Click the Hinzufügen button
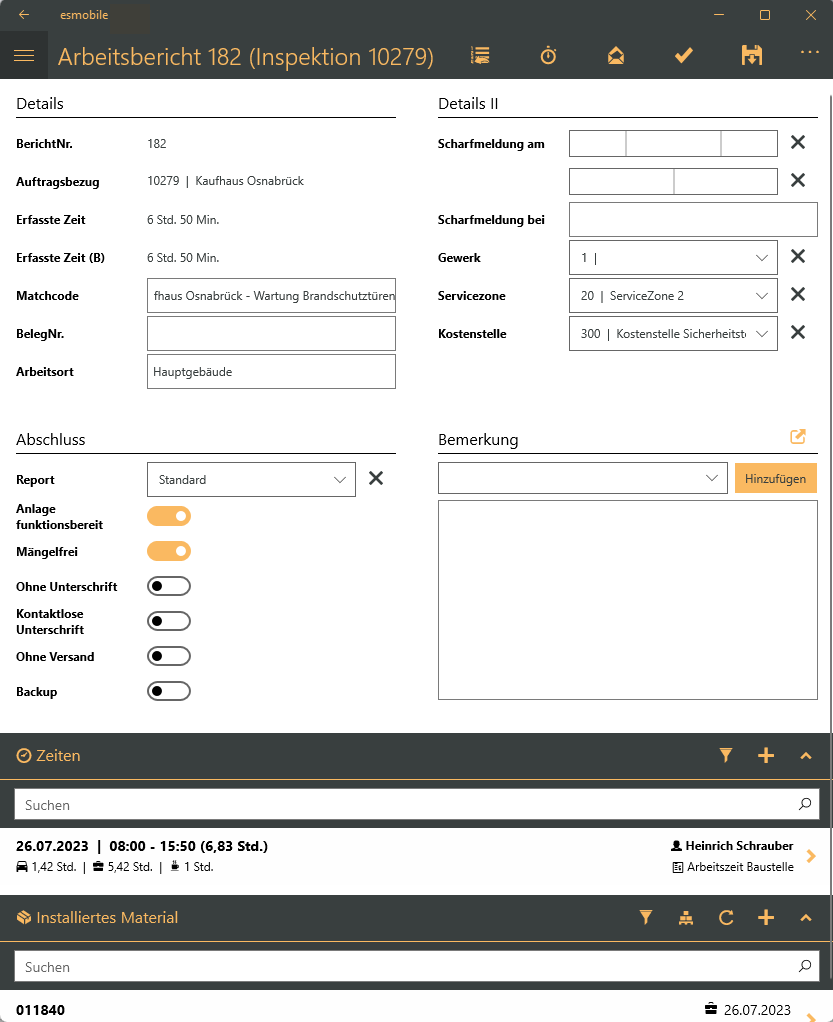This screenshot has height=1022, width=833. (x=776, y=478)
